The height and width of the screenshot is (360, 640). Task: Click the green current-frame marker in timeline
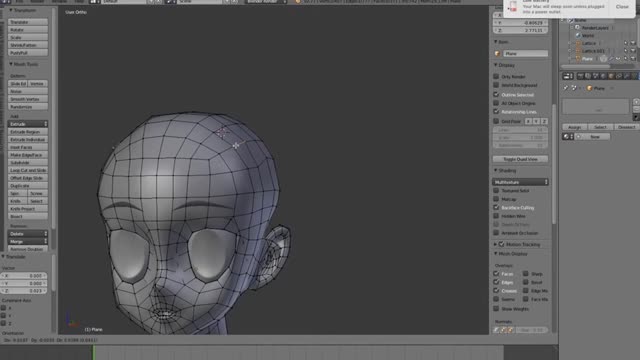93,352
